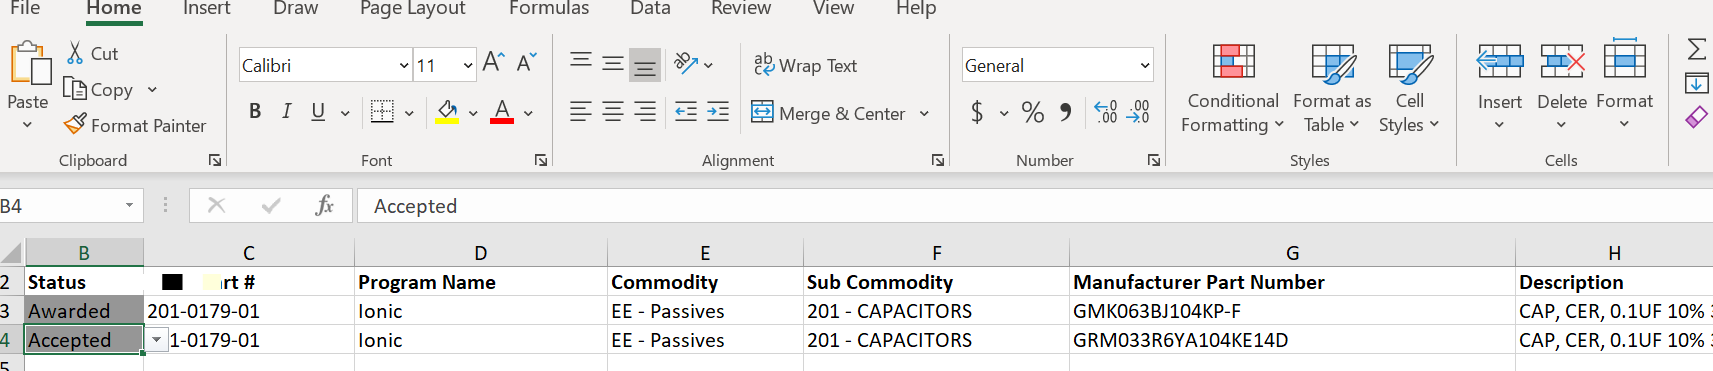Align text right
1713x371 pixels.
(x=645, y=112)
